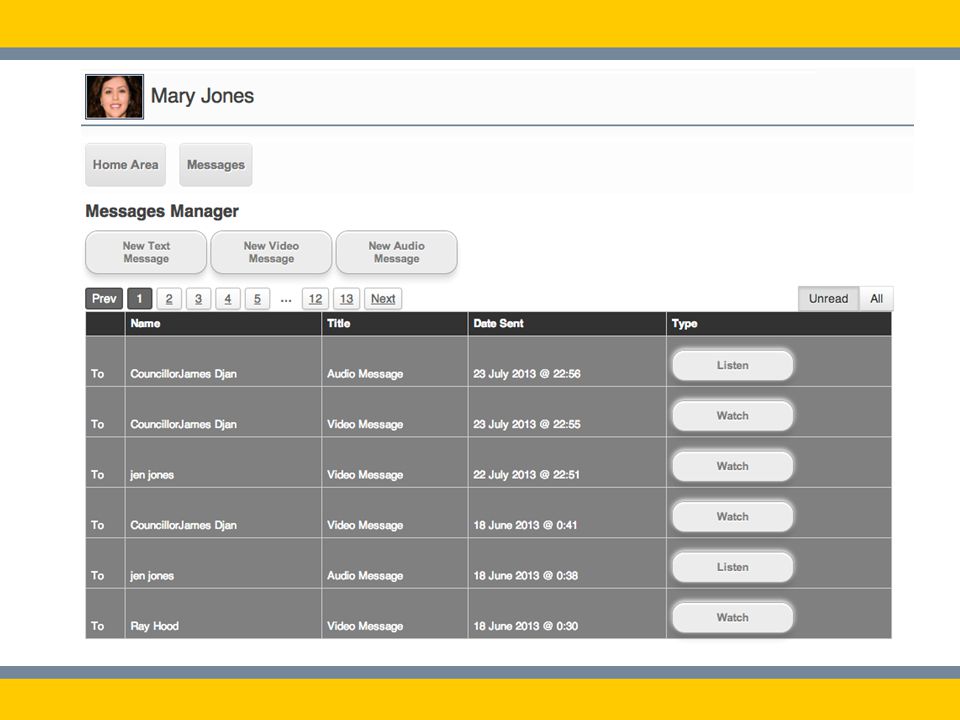
Task: Go to page 4
Action: point(228,299)
